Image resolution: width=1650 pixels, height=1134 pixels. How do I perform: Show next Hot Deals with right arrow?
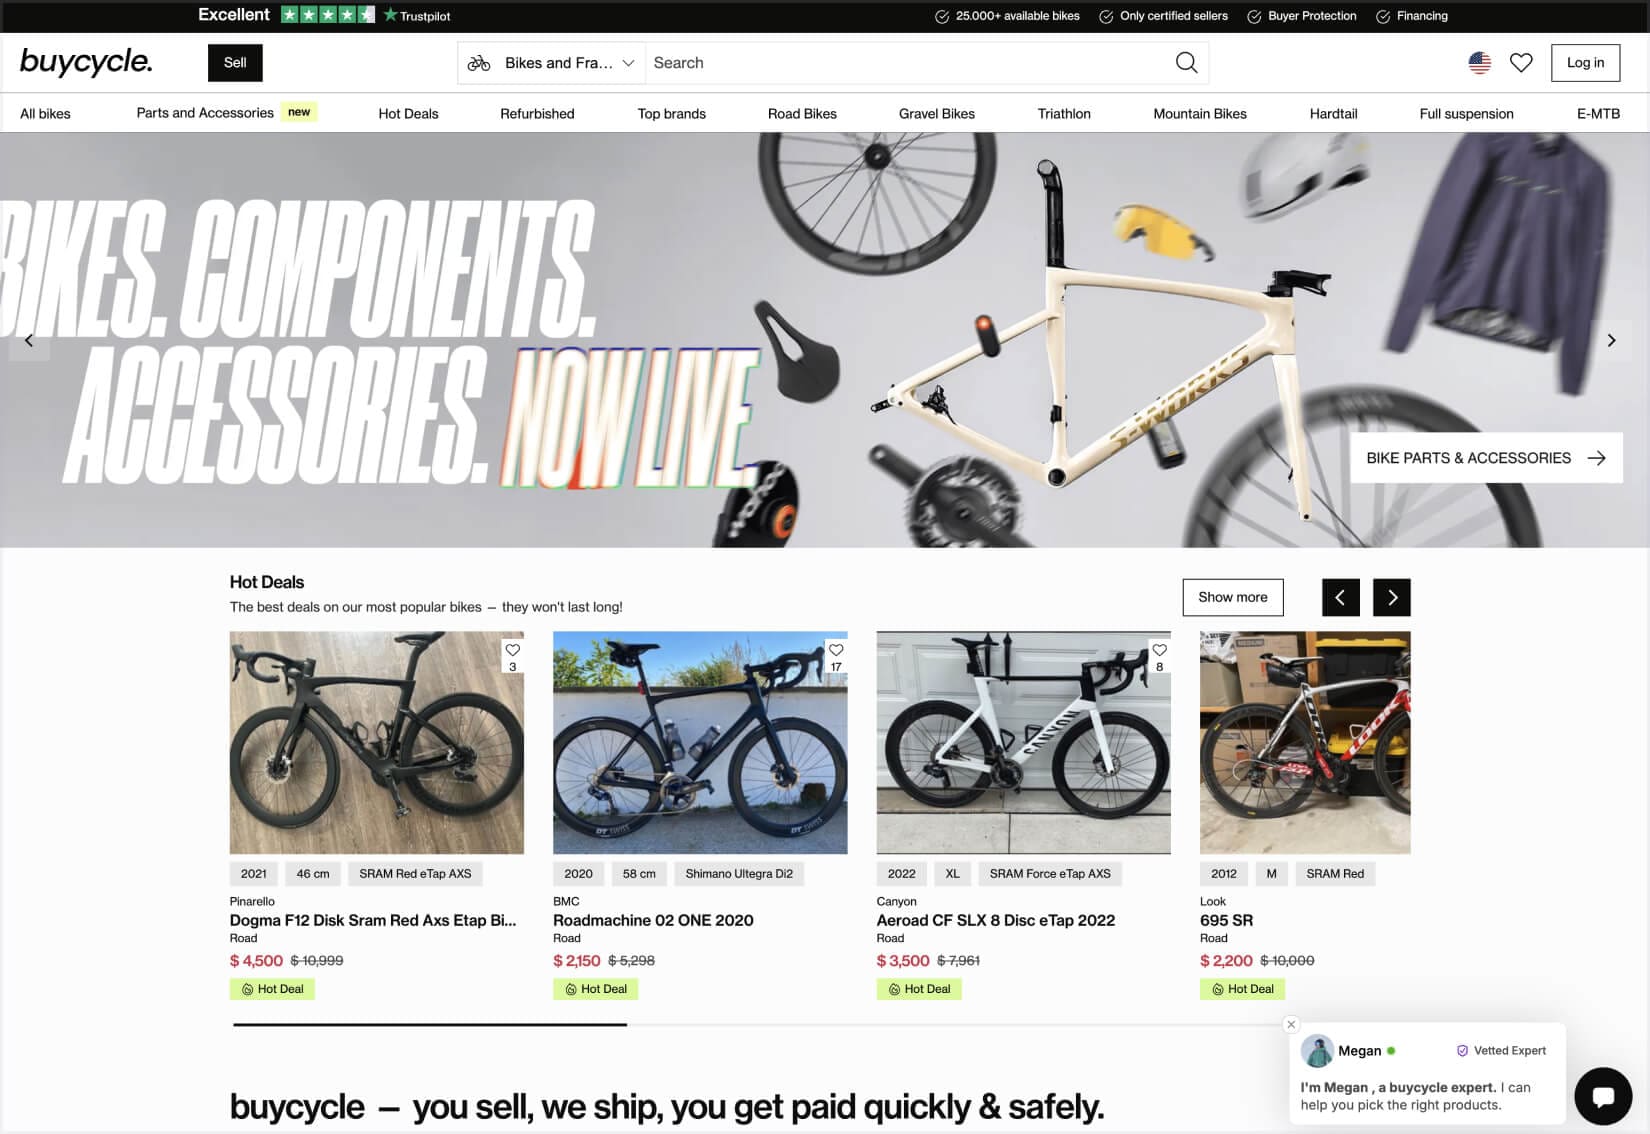click(x=1391, y=597)
